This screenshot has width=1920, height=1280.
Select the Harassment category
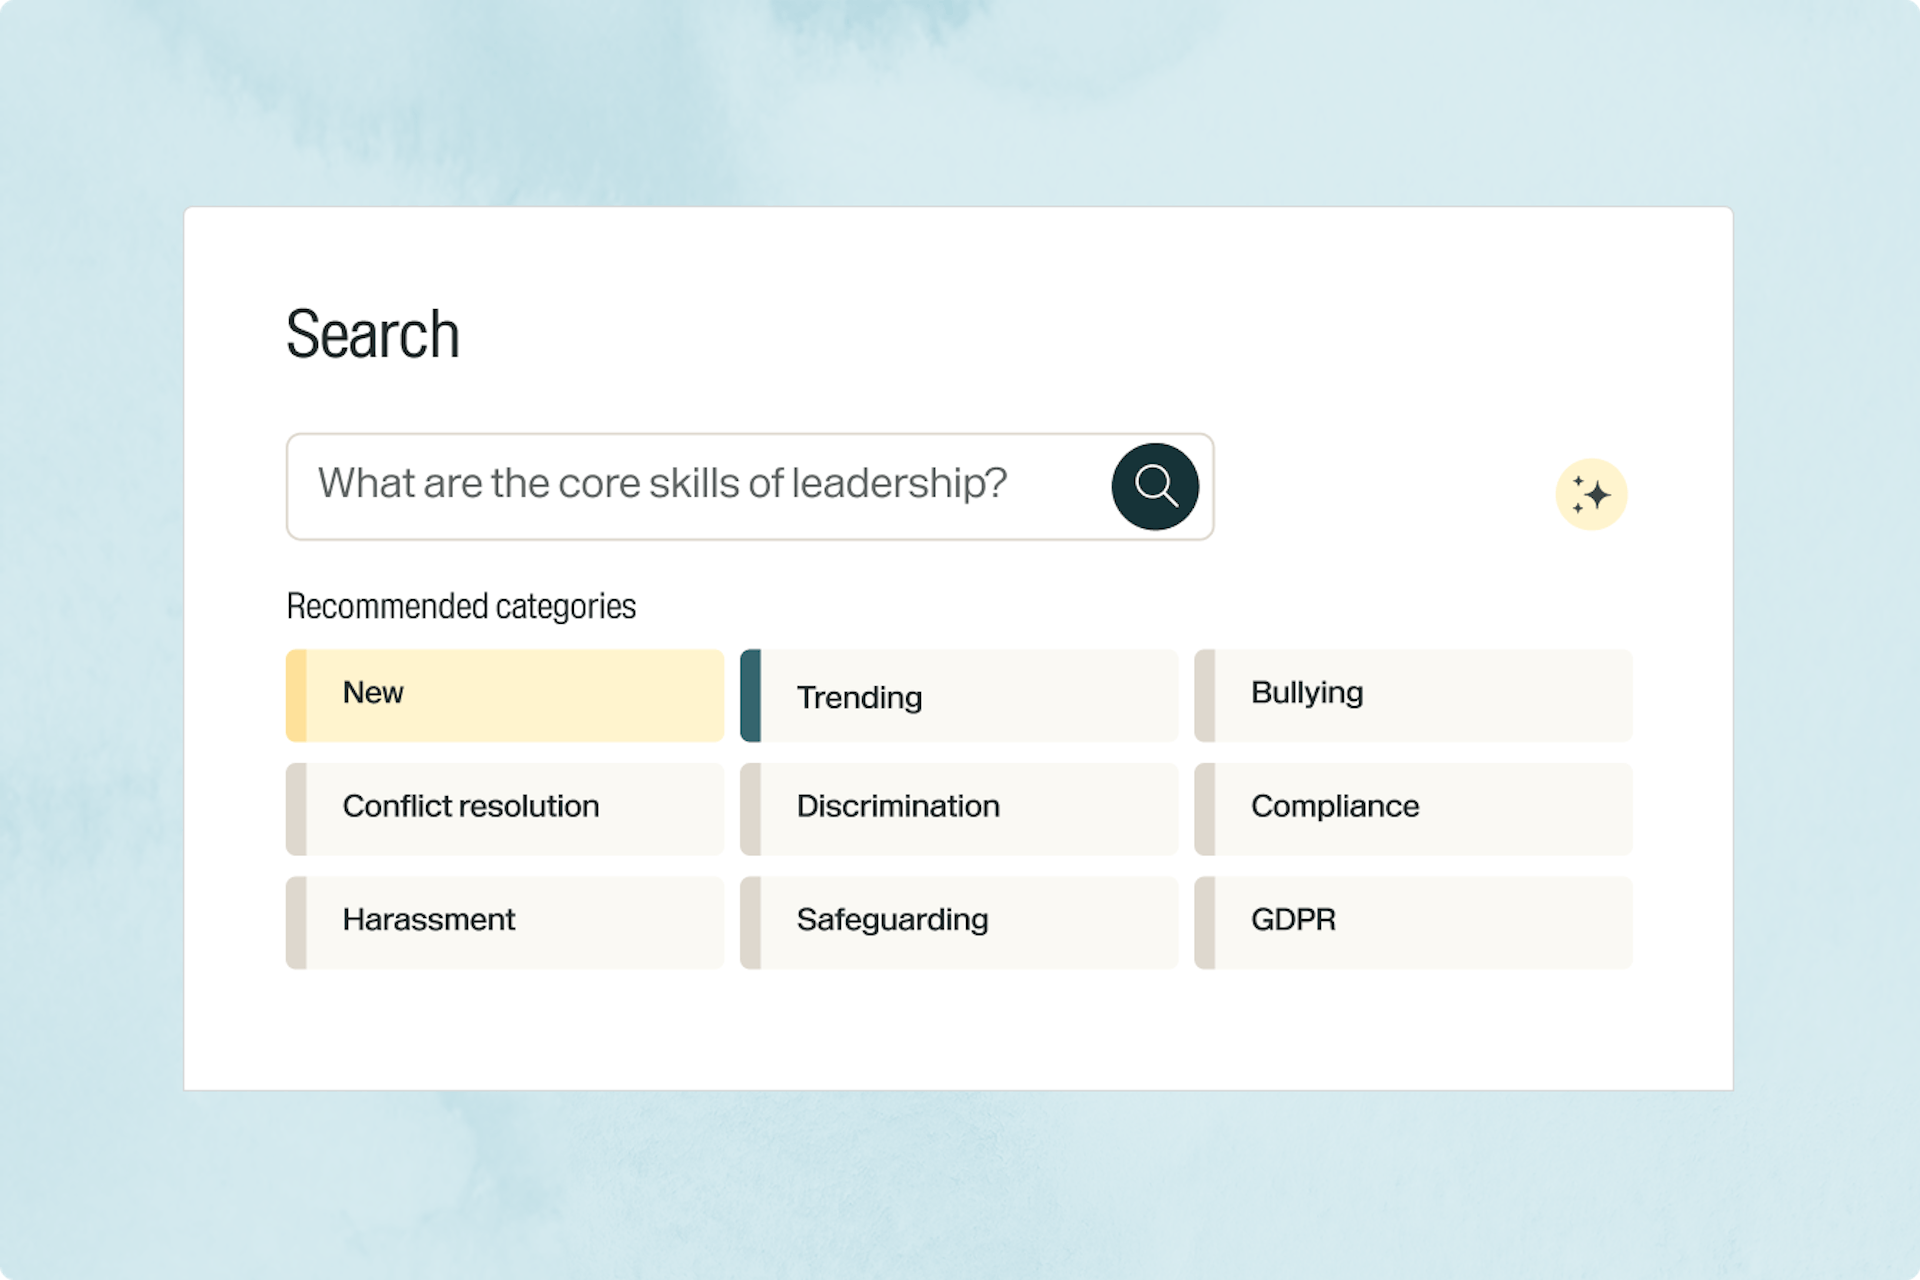pyautogui.click(x=505, y=921)
